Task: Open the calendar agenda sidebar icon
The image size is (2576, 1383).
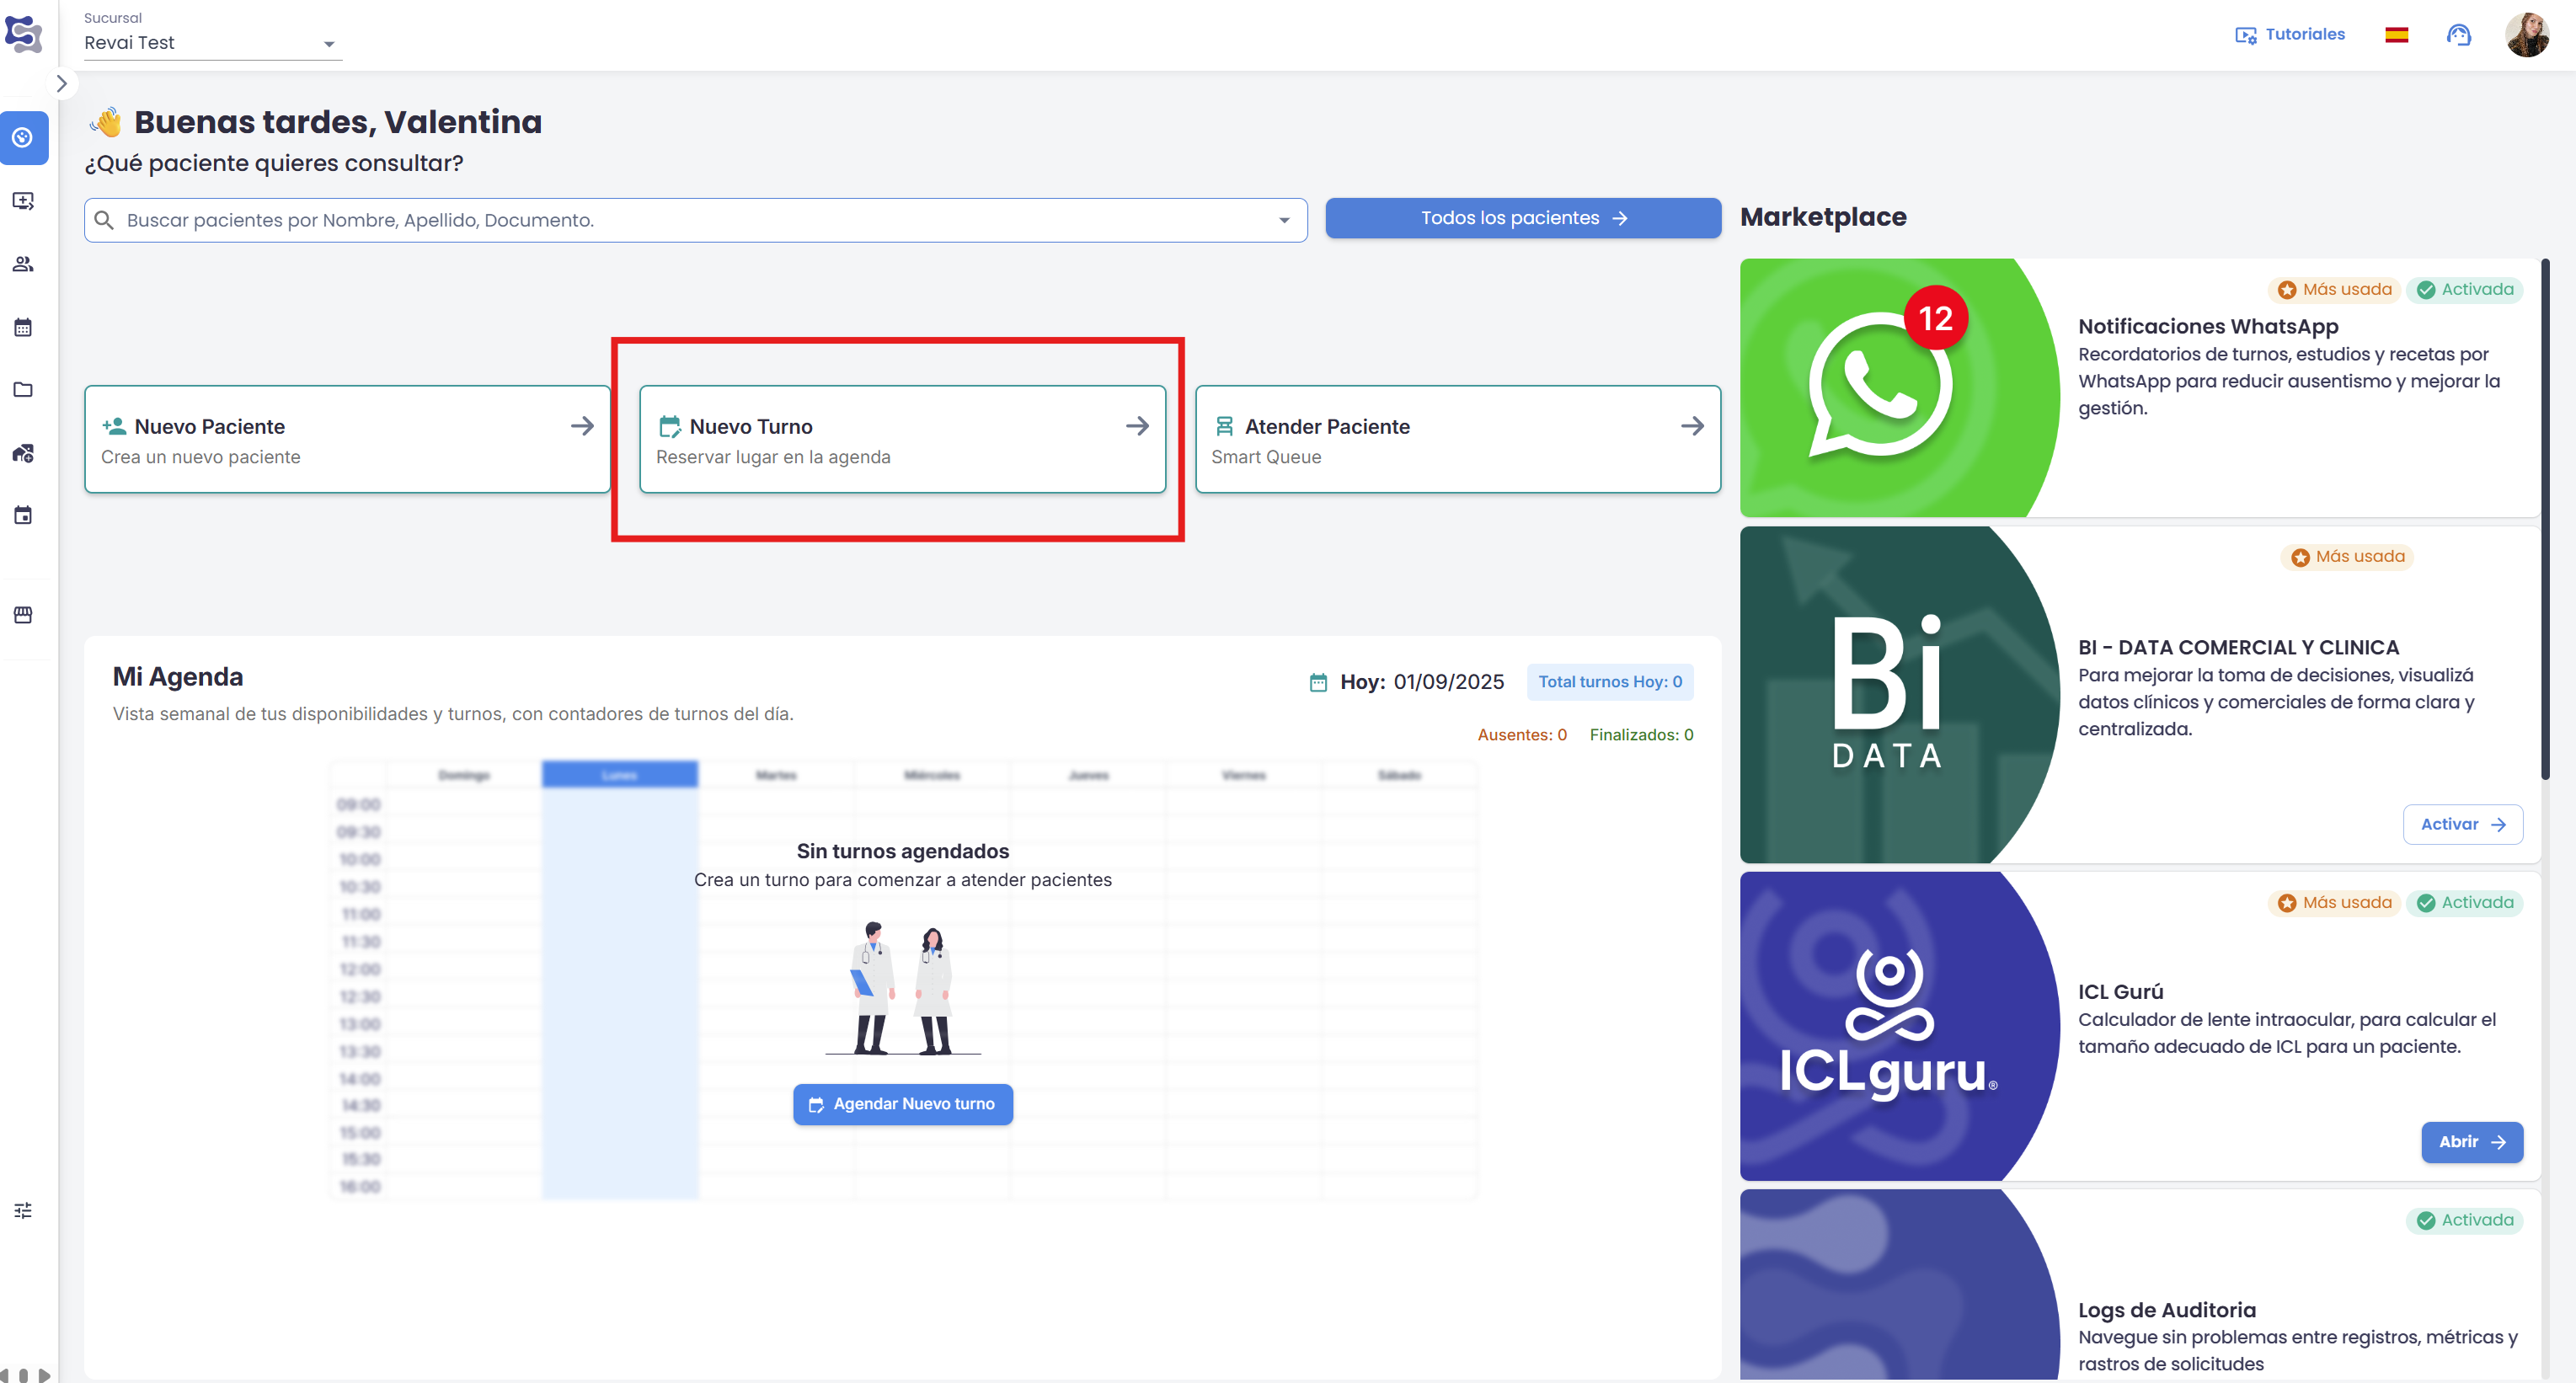Action: [23, 327]
